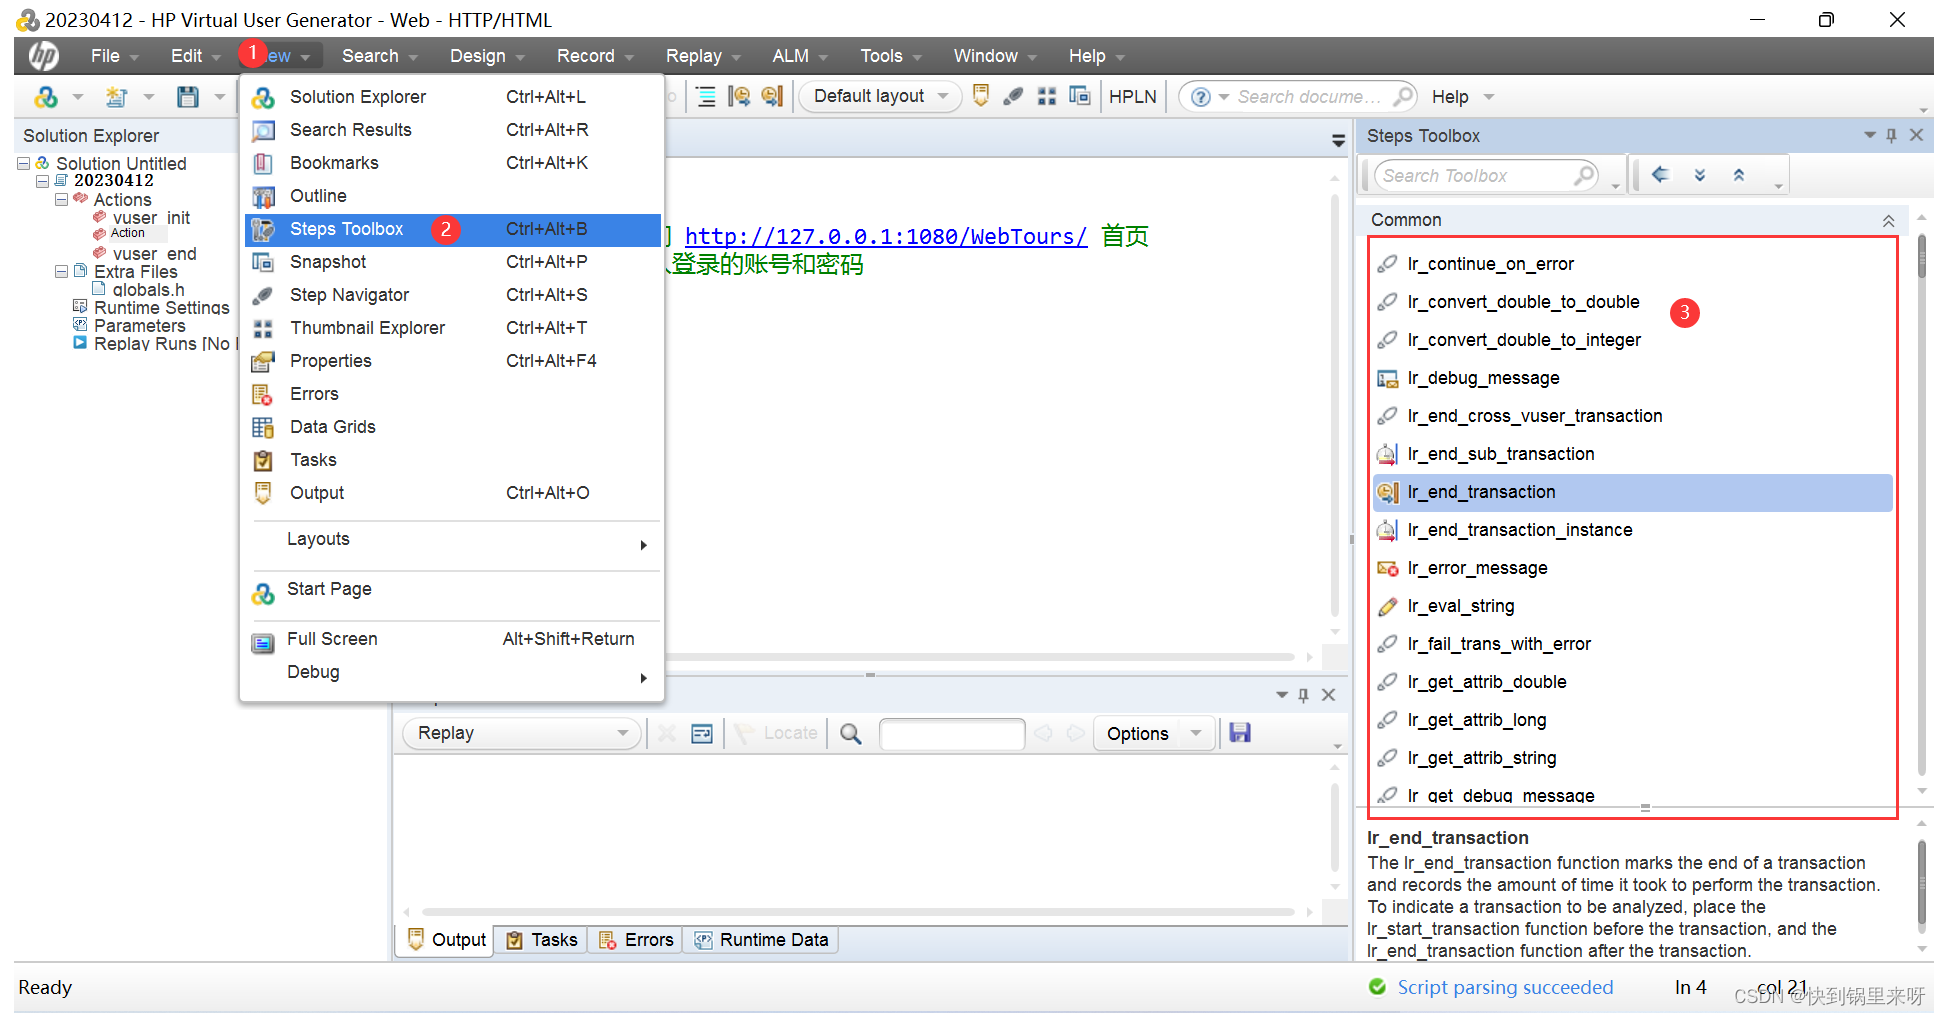Collapse the Common toolbox section
This screenshot has height=1015, width=1941.
pyautogui.click(x=1888, y=220)
